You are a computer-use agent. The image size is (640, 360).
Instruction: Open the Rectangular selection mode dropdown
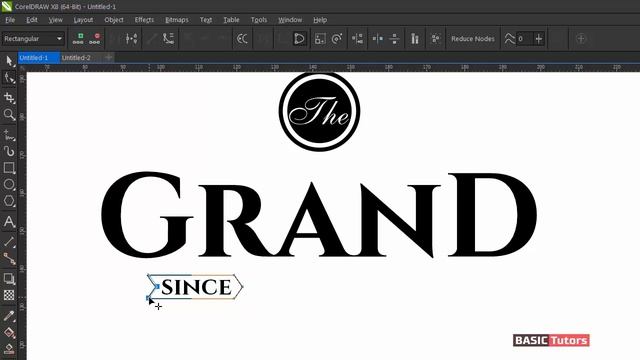click(x=33, y=39)
